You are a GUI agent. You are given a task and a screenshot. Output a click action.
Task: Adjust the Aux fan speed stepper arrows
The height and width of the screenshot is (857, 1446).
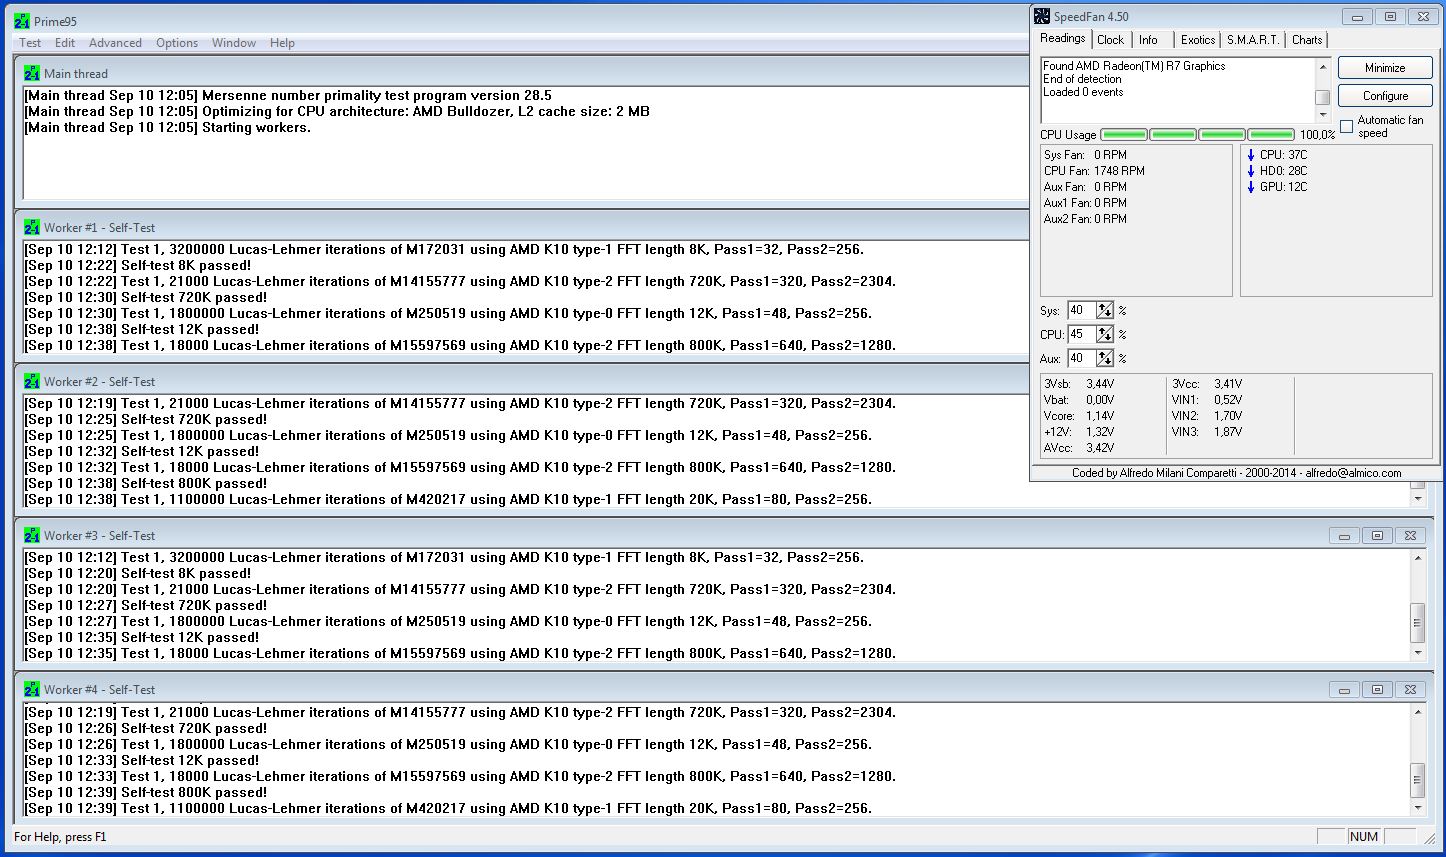pos(1105,358)
